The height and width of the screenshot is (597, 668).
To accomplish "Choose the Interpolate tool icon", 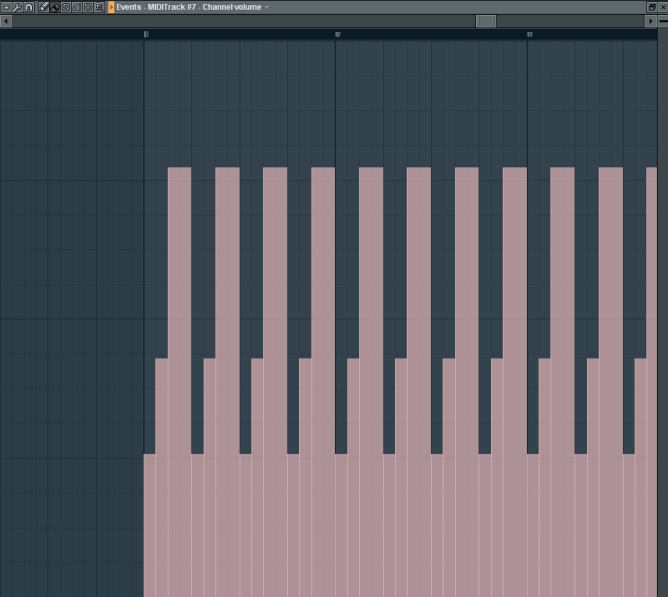I will [76, 7].
